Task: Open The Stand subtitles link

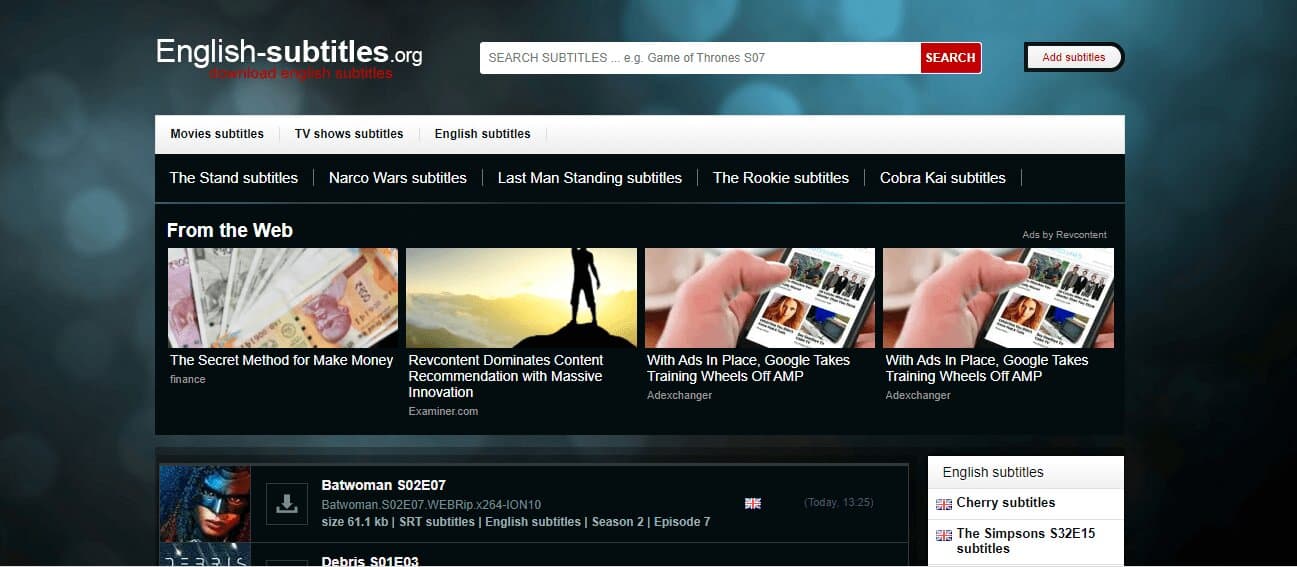Action: [x=234, y=178]
